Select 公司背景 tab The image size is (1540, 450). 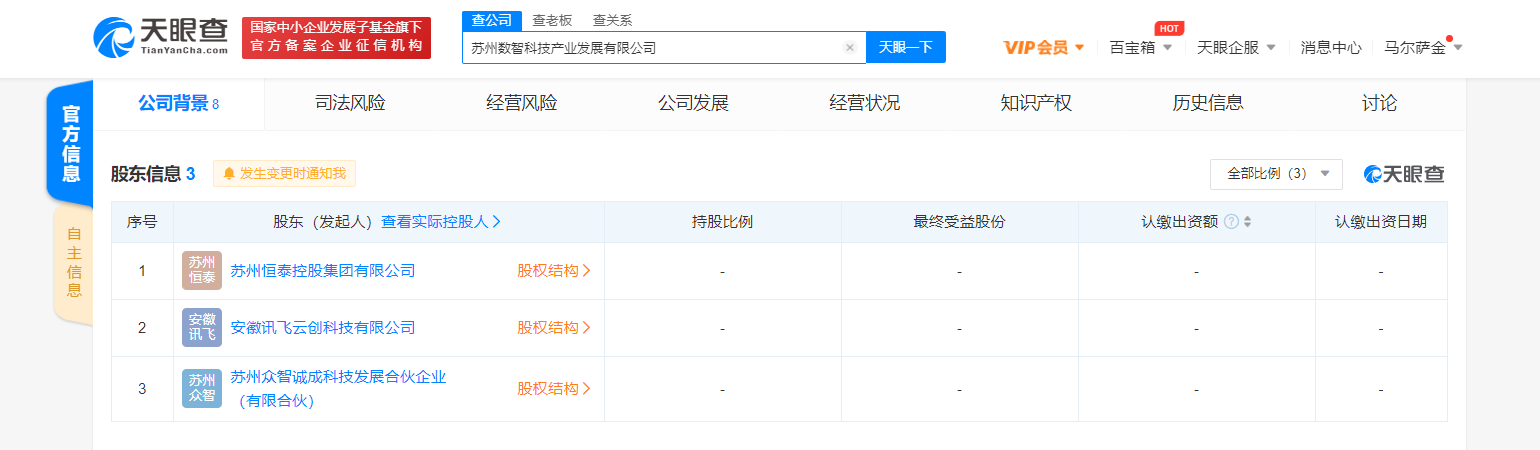click(178, 103)
